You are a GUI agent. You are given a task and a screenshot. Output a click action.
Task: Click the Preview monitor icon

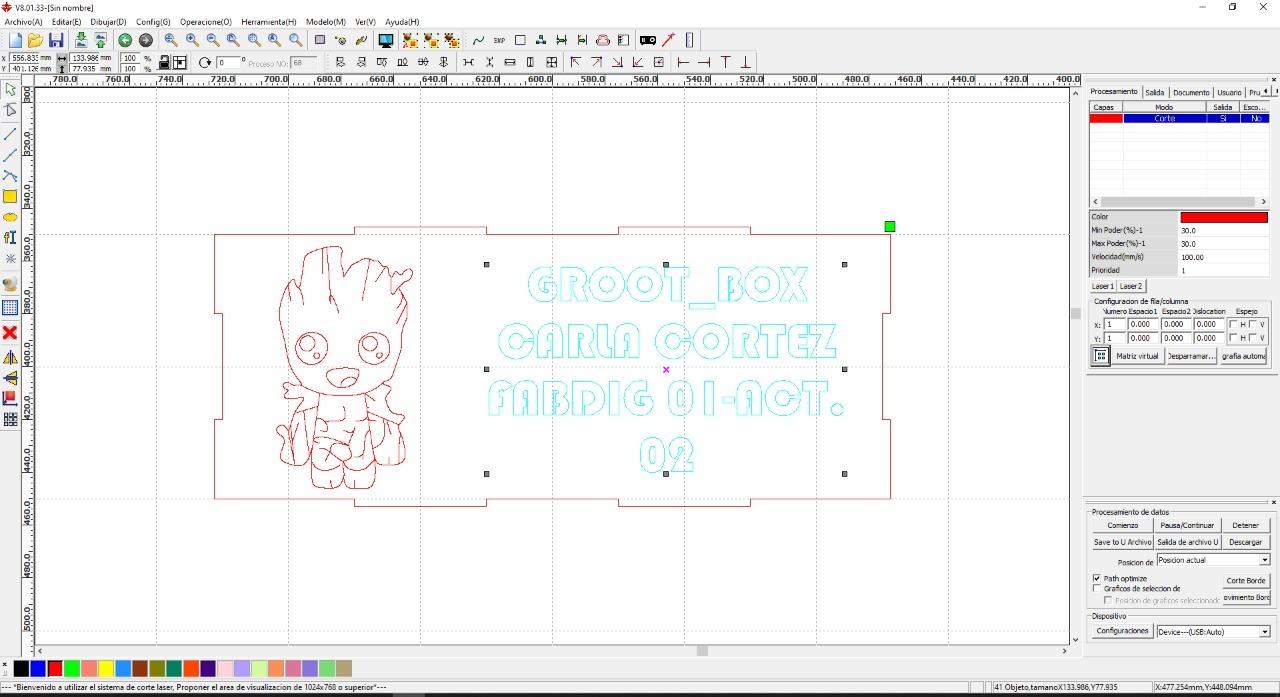click(385, 40)
